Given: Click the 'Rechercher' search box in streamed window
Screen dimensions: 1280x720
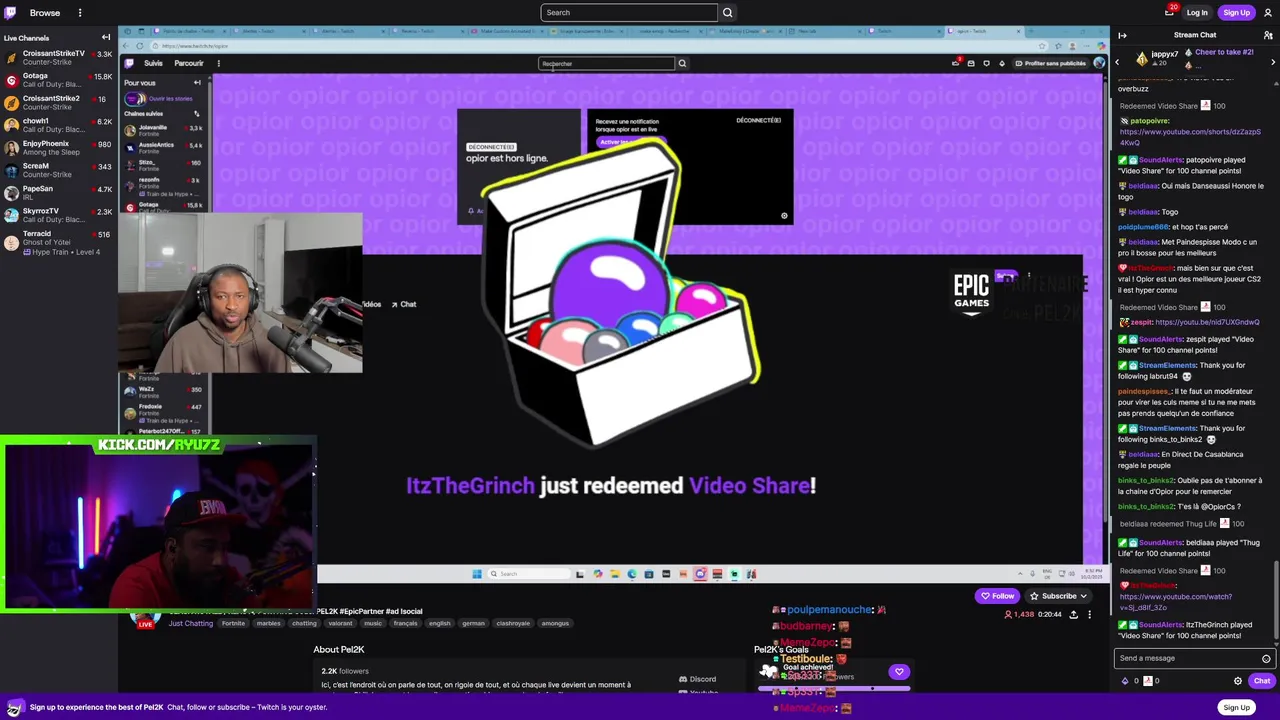Looking at the screenshot, I should (x=607, y=63).
